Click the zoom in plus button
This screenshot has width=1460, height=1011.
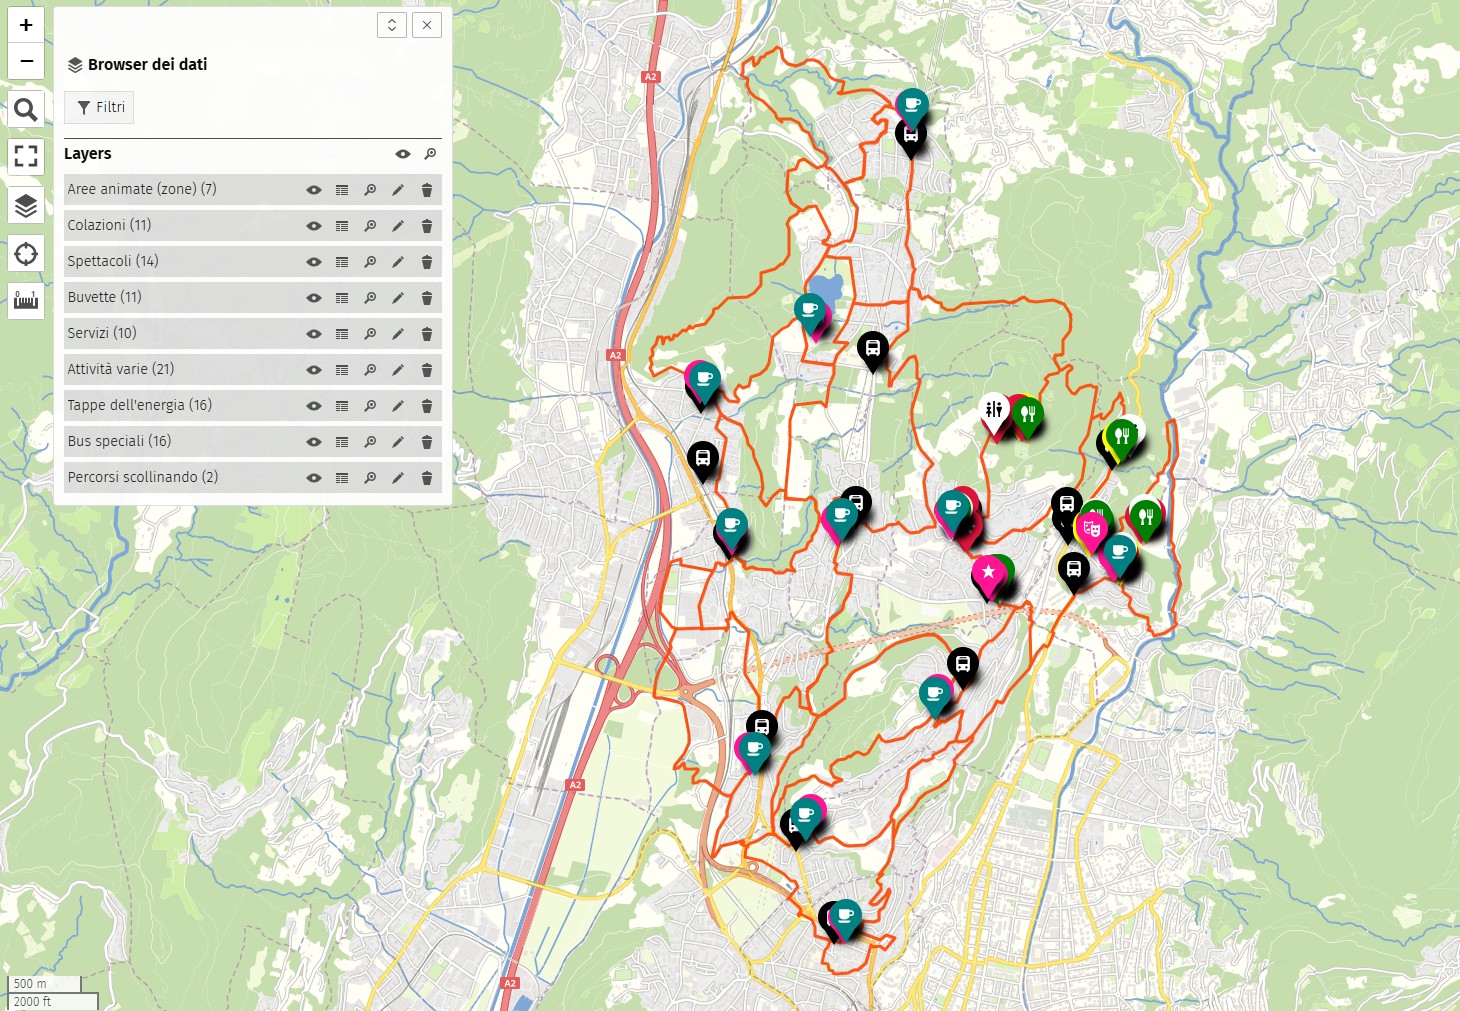point(26,25)
